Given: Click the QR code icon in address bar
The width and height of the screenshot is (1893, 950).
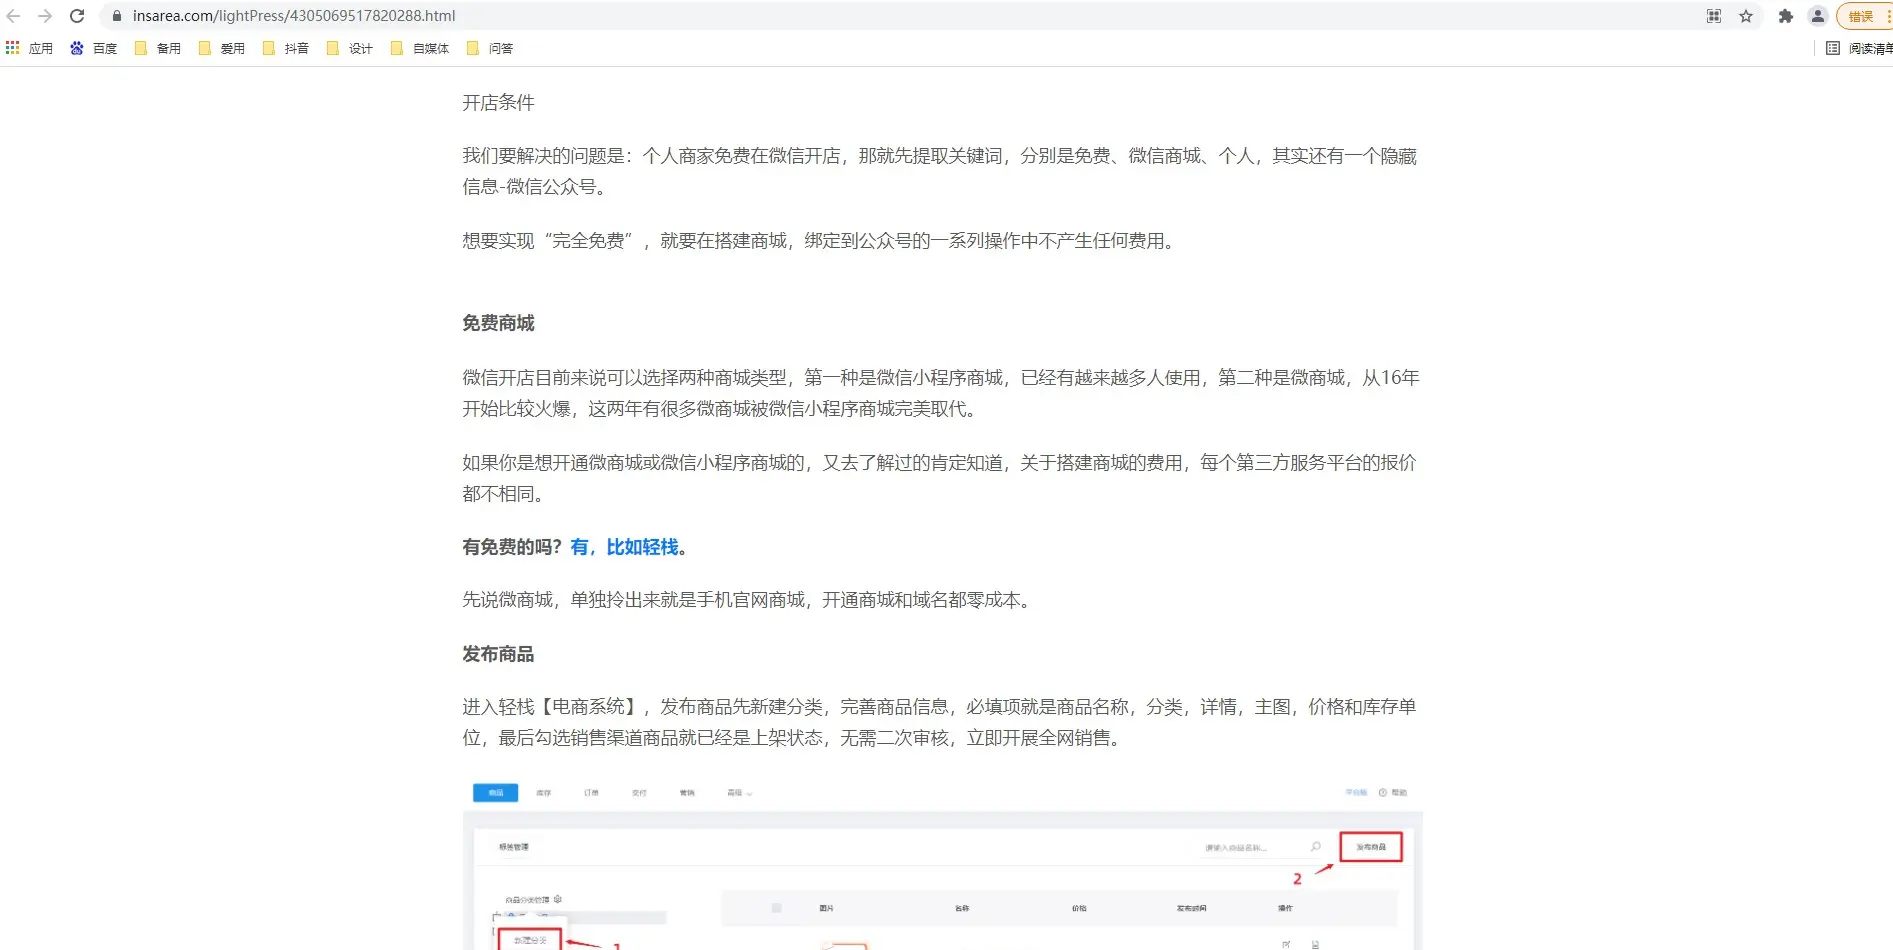Looking at the screenshot, I should click(x=1714, y=16).
